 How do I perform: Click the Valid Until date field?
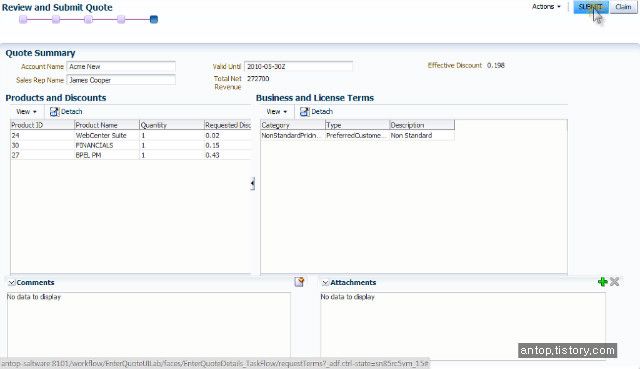pyautogui.click(x=298, y=67)
